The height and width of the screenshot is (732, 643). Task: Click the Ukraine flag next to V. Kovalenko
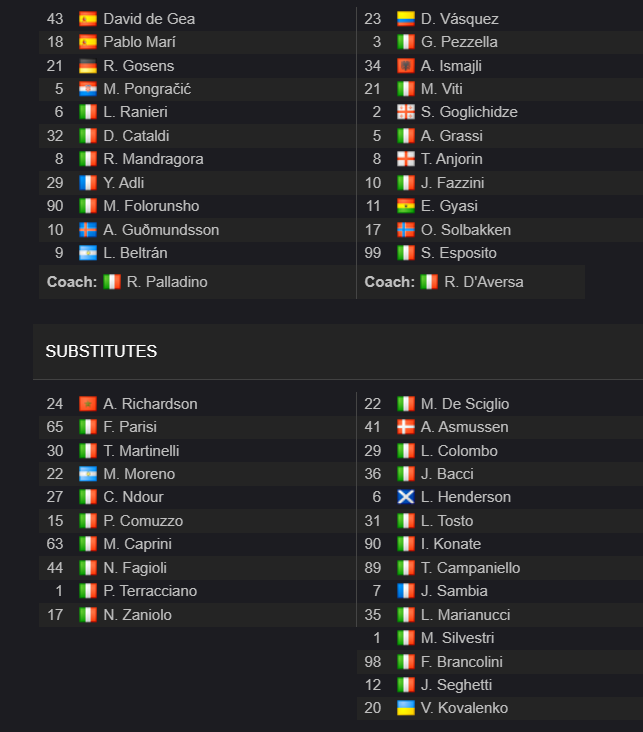coord(406,708)
